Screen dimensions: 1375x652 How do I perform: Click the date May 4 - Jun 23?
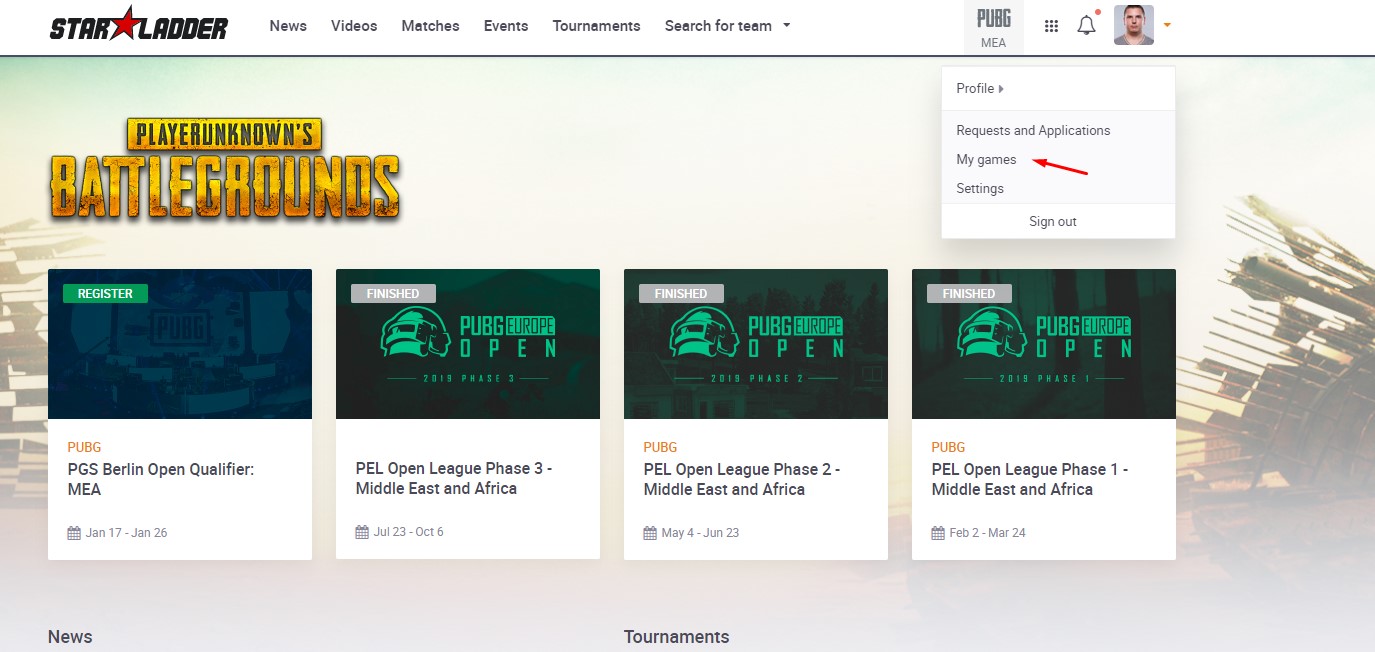pyautogui.click(x=701, y=533)
